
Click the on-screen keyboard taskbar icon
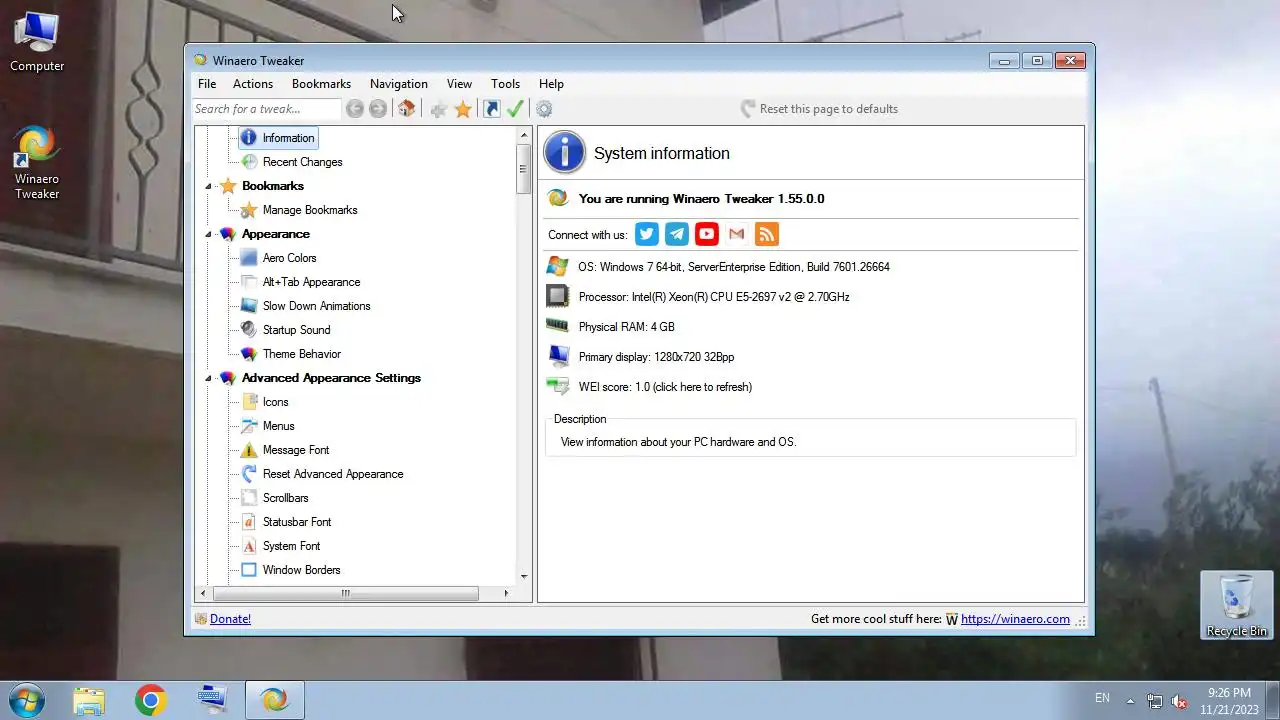pos(213,700)
